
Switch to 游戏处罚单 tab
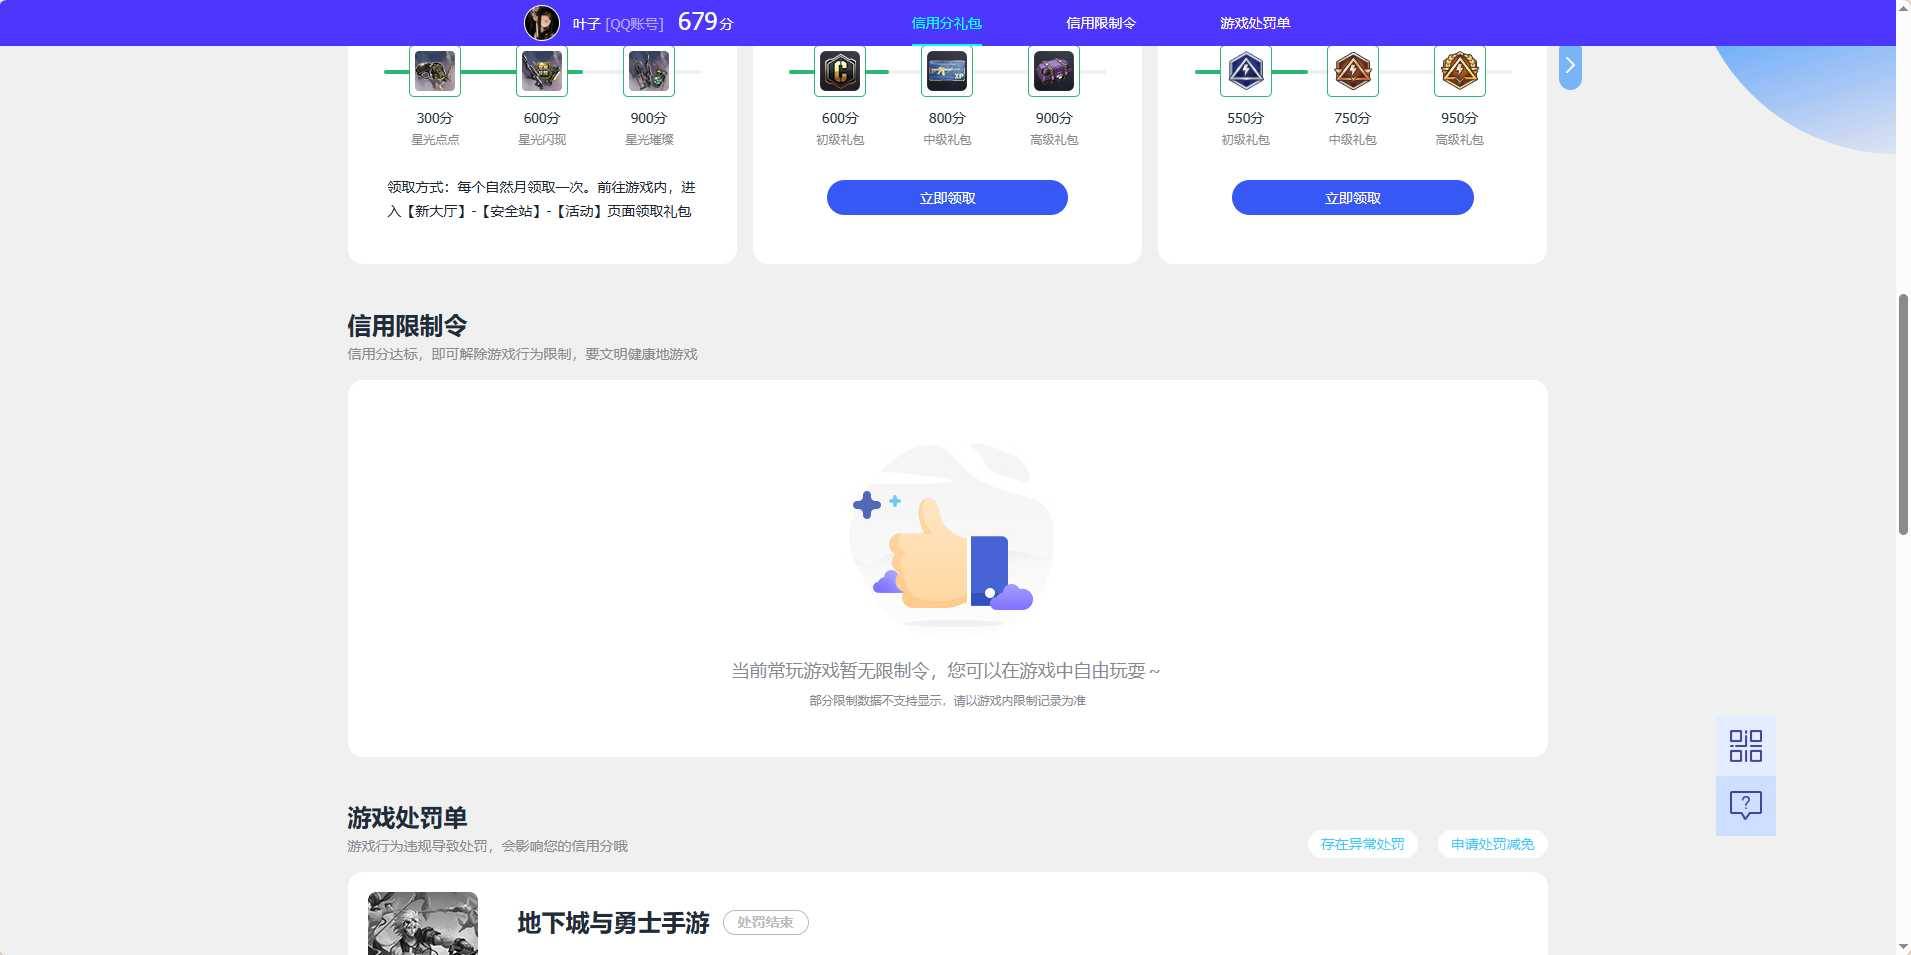click(x=1255, y=23)
